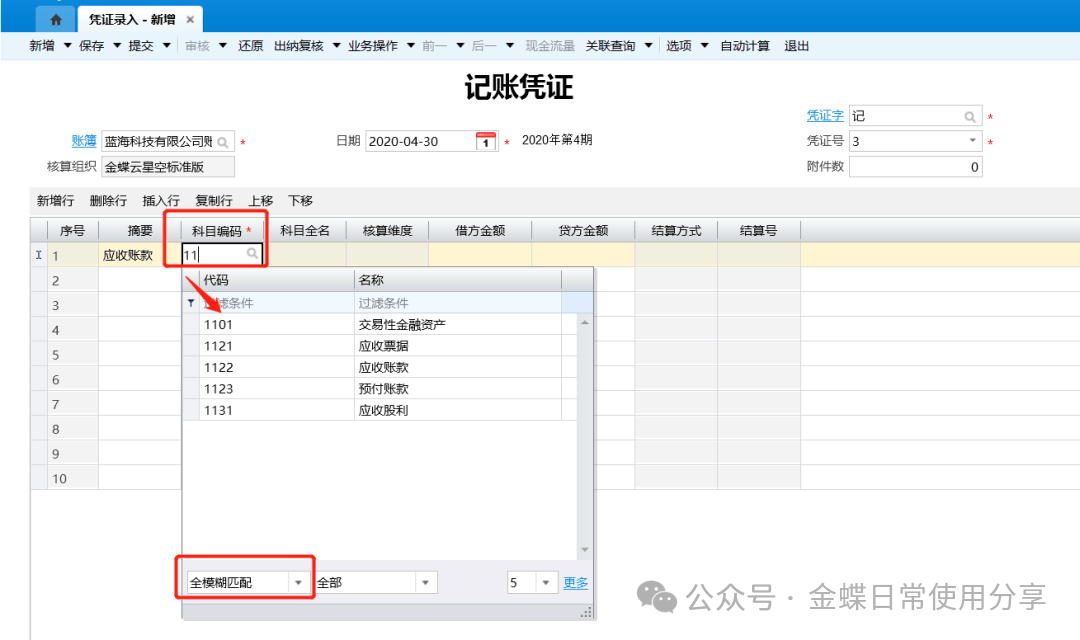Viewport: 1080px width, 640px height.
Task: Open the 全部 scope dropdown
Action: click(425, 583)
